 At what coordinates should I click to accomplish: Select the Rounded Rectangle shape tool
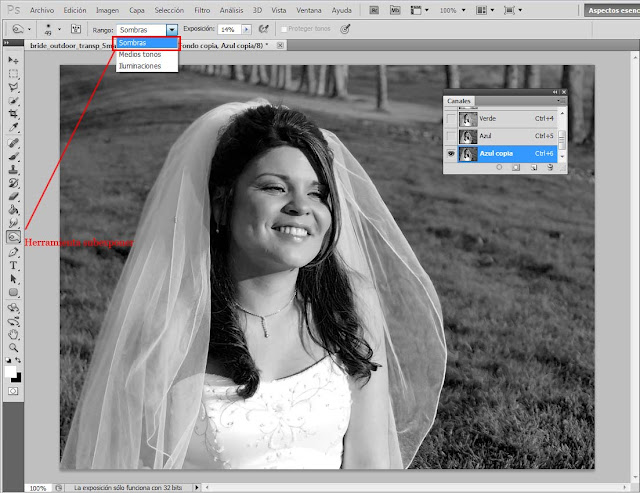(x=13, y=293)
